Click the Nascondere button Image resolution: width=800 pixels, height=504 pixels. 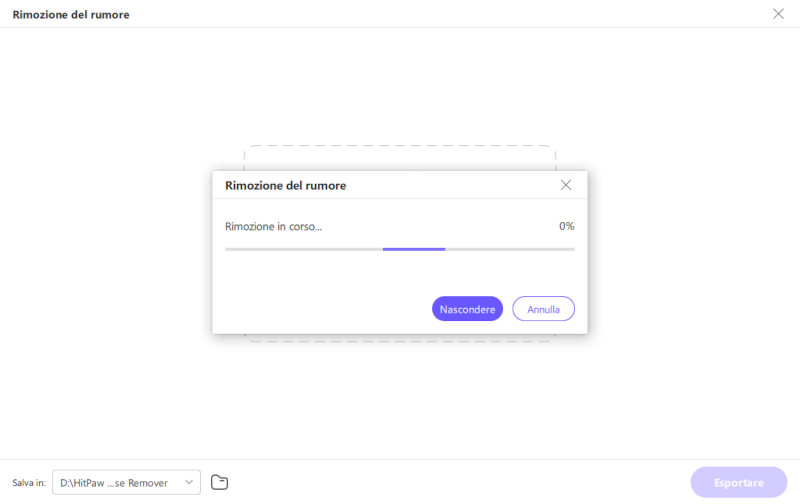click(x=467, y=309)
